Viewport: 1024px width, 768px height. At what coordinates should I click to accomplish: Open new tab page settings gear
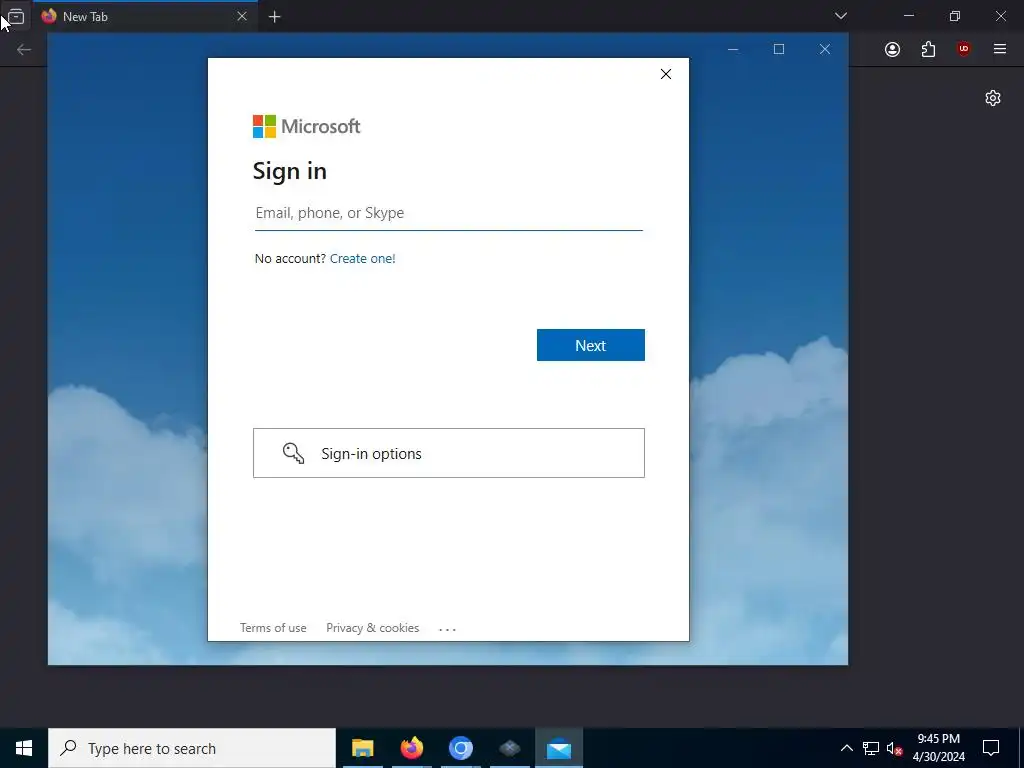tap(993, 98)
